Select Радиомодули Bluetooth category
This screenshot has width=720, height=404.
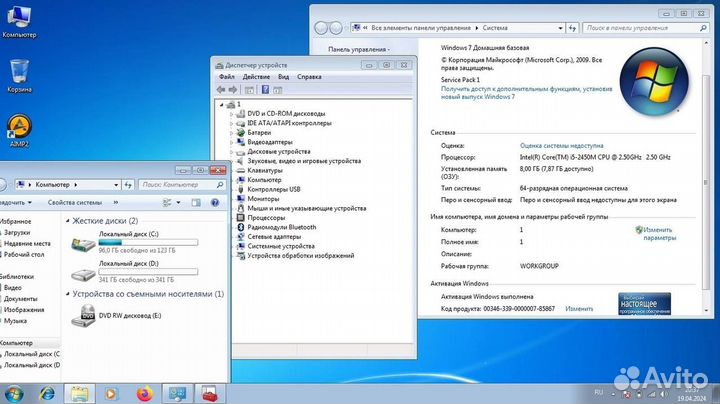point(281,227)
